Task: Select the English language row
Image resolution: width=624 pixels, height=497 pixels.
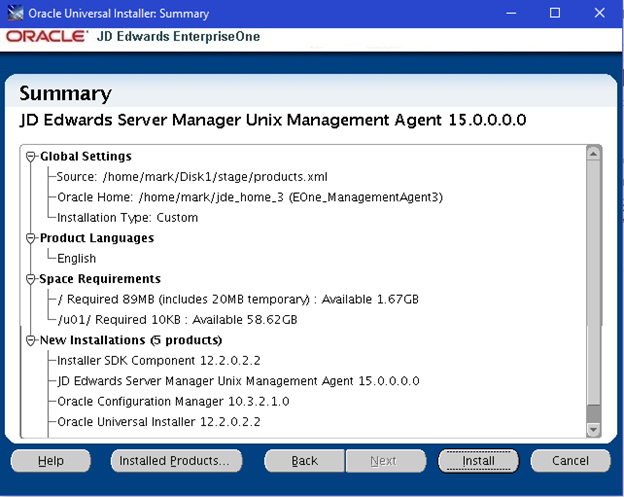Action: pos(76,259)
